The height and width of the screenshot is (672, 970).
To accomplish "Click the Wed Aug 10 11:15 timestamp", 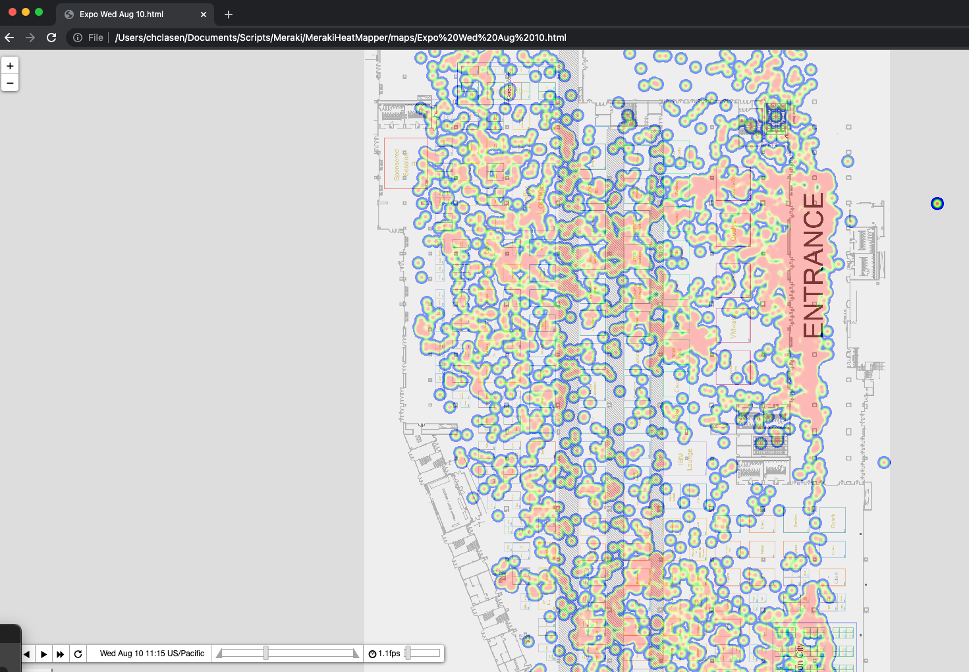I will point(151,653).
